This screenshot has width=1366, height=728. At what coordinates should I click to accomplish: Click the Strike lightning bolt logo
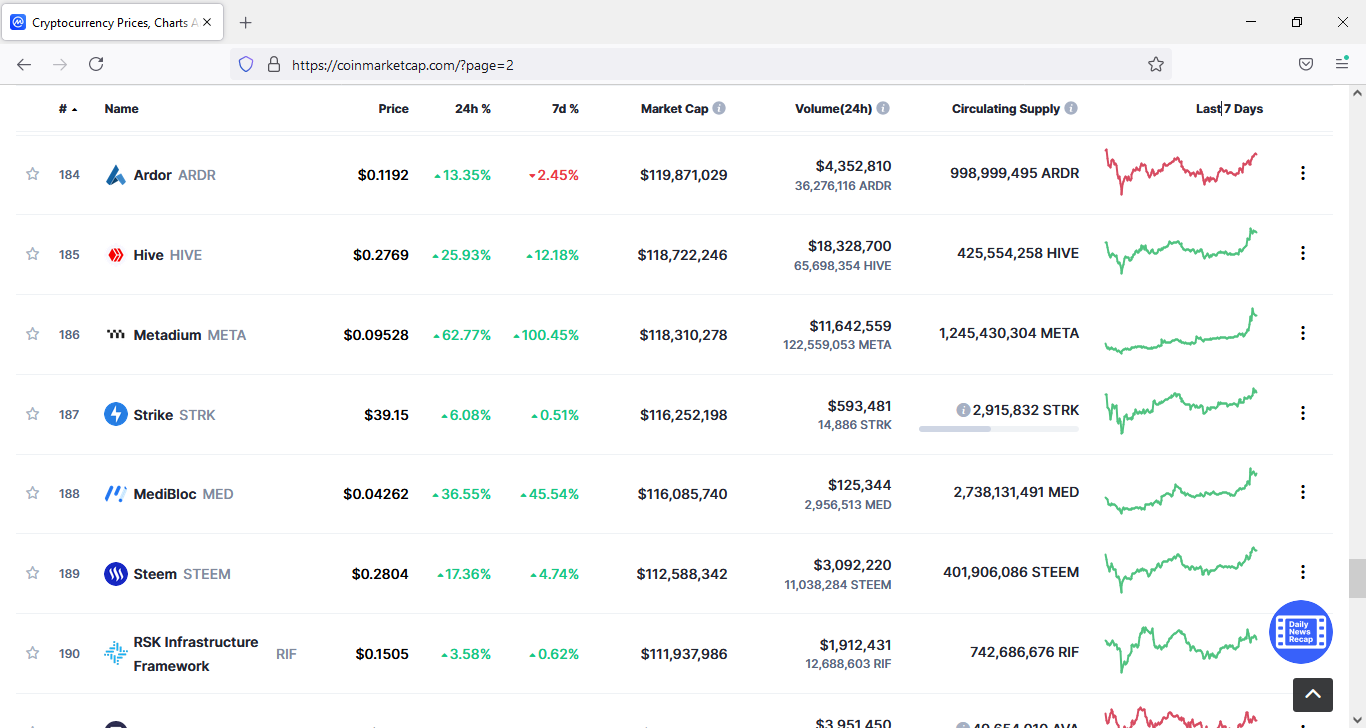(116, 414)
